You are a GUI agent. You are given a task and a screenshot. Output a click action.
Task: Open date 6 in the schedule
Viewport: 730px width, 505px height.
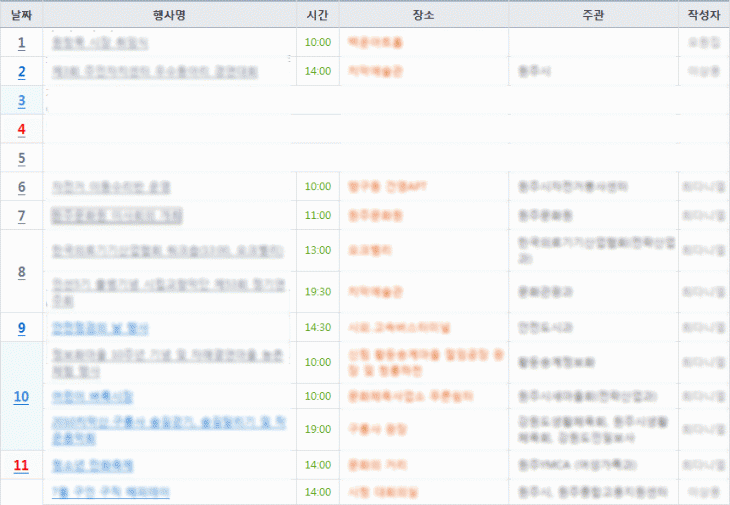coord(21,187)
